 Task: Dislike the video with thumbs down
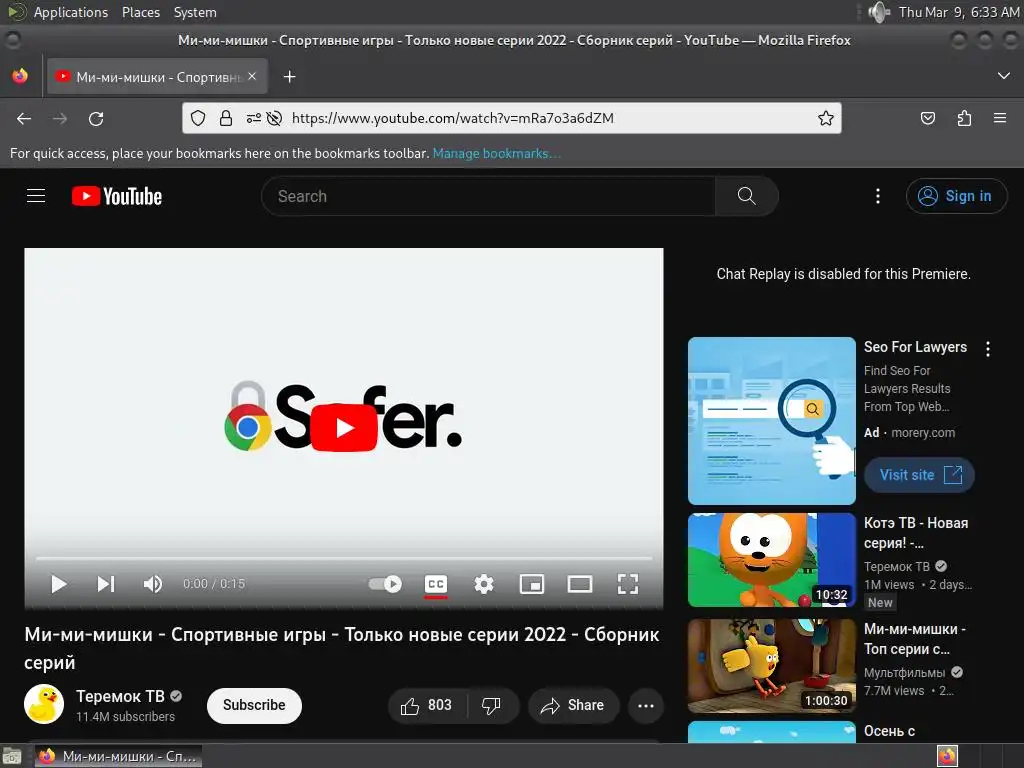491,705
